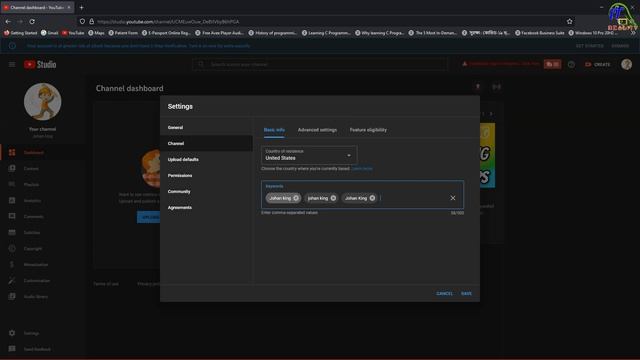Click the site lock icon in address bar

[x=91, y=21]
